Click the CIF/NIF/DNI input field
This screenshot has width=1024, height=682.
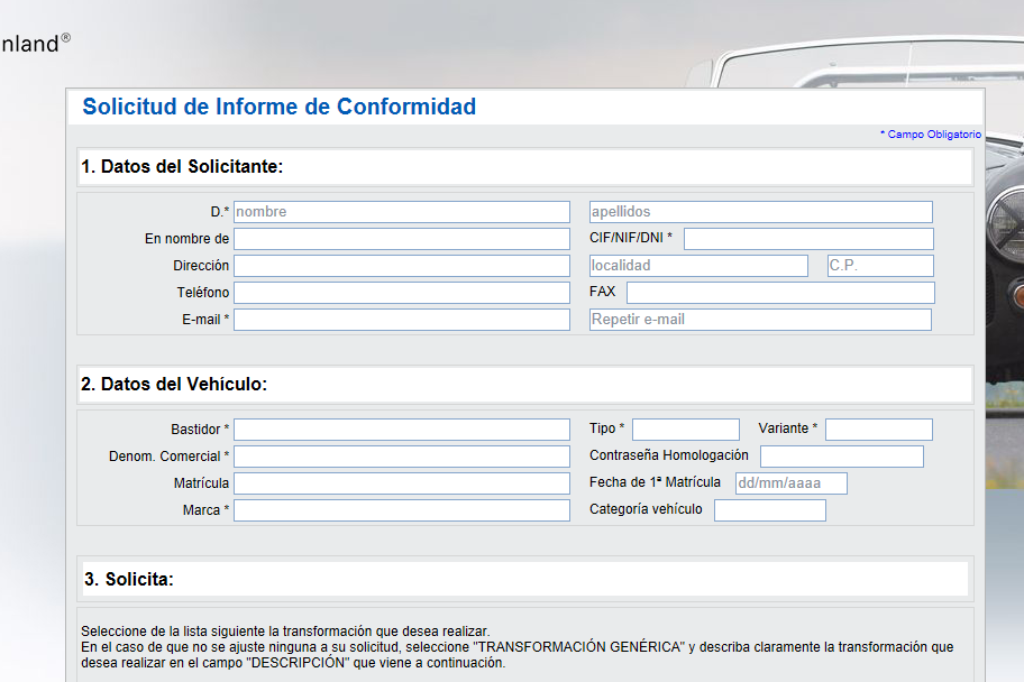point(808,239)
